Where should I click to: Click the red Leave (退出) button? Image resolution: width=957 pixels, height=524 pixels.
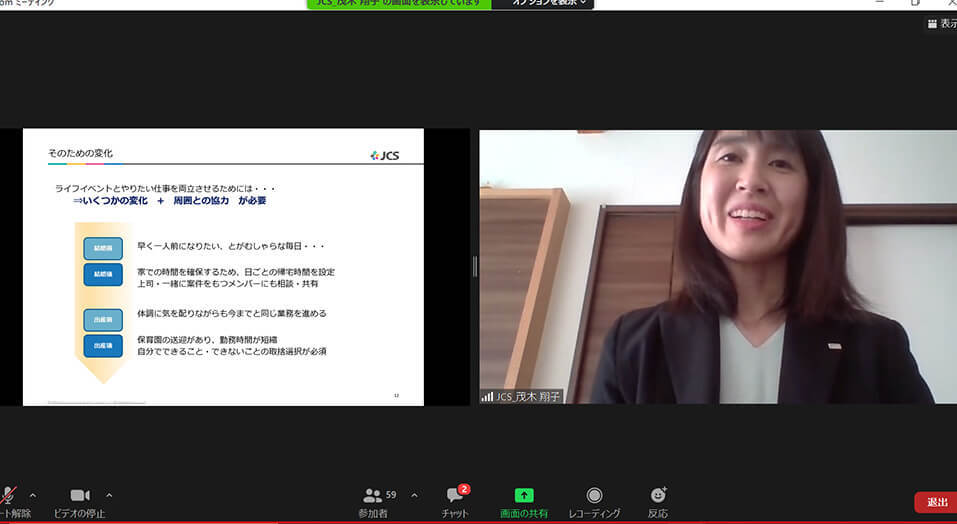click(936, 502)
